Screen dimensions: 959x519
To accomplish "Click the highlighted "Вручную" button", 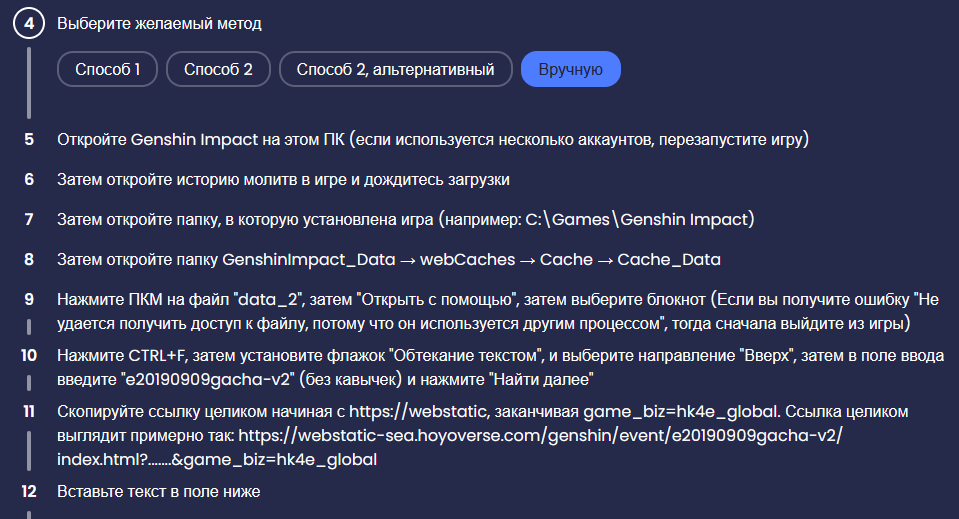I will pos(571,69).
